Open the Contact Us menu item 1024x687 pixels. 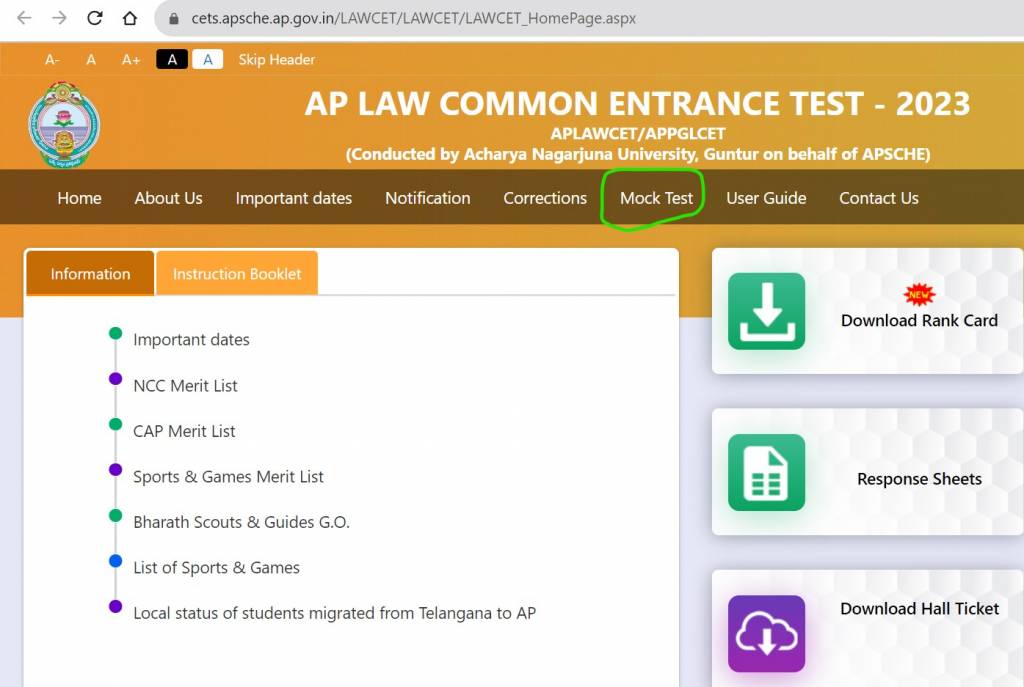point(879,198)
